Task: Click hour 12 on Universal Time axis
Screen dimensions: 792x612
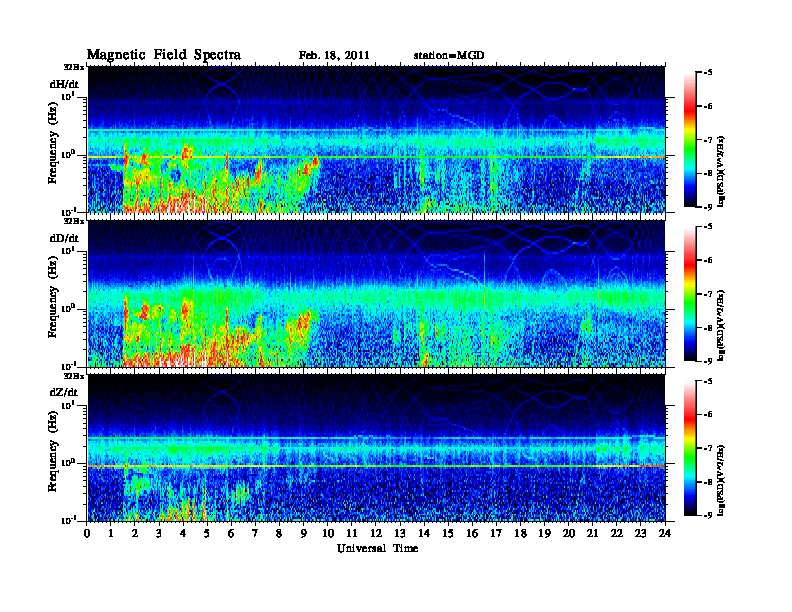Action: [x=376, y=534]
